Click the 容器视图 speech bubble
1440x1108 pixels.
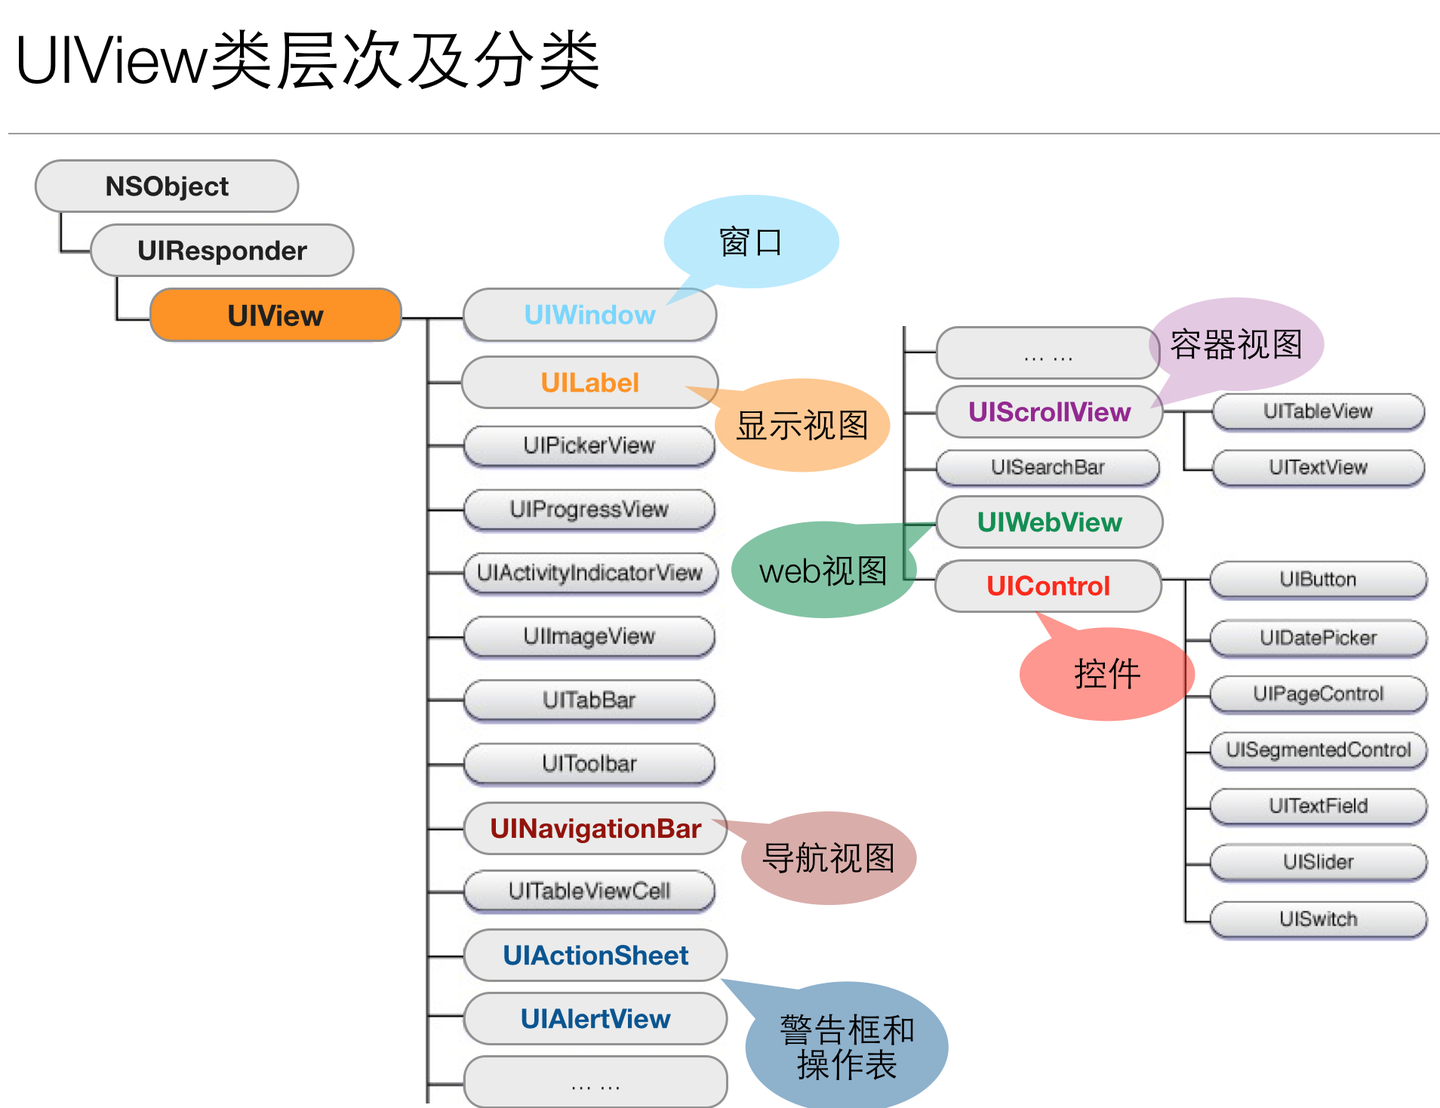tap(1238, 344)
